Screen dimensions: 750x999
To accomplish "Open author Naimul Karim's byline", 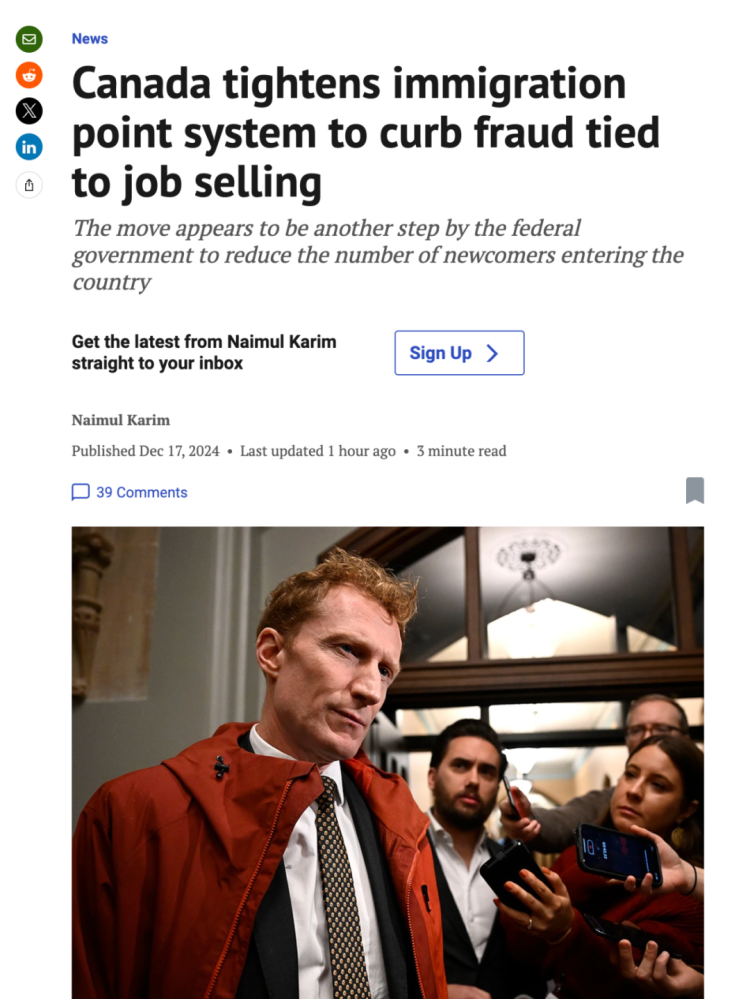I will coord(121,420).
